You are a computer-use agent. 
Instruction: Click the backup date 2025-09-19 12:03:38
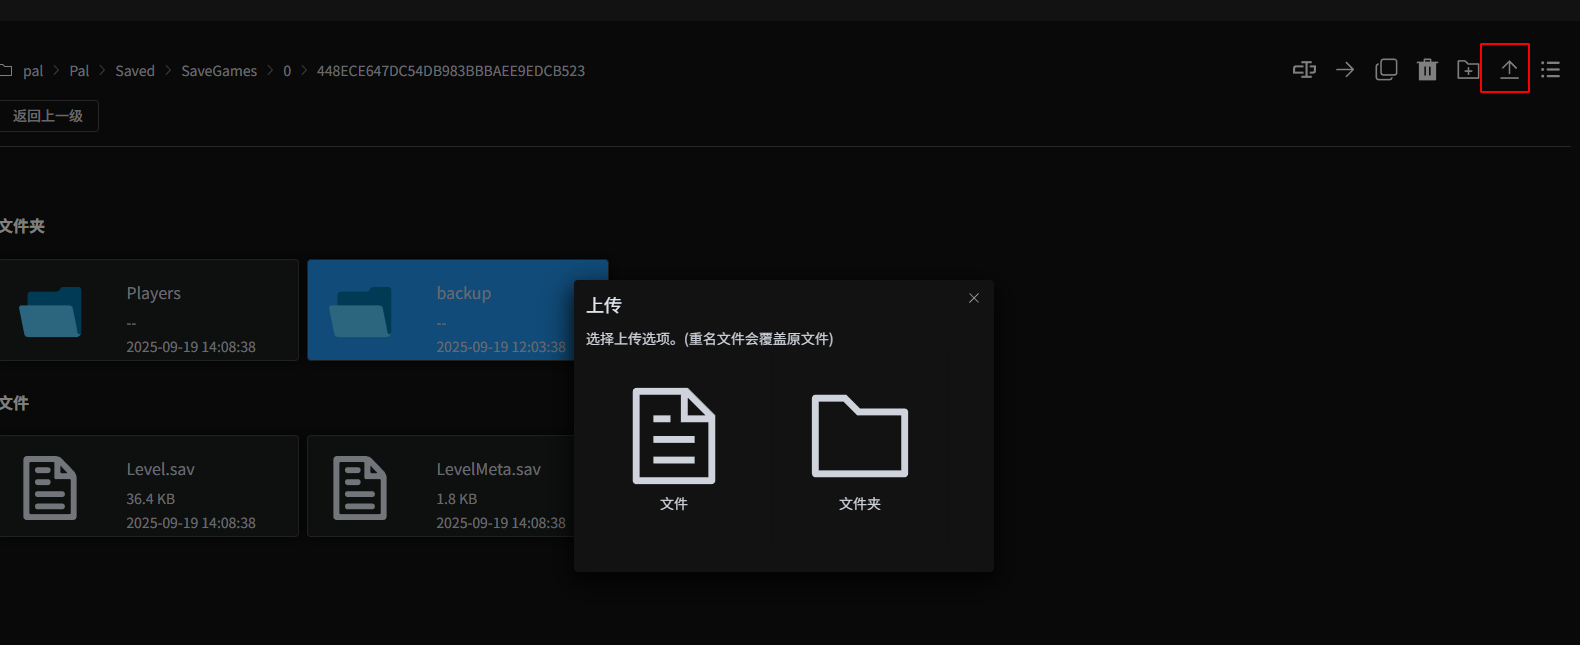(x=501, y=347)
